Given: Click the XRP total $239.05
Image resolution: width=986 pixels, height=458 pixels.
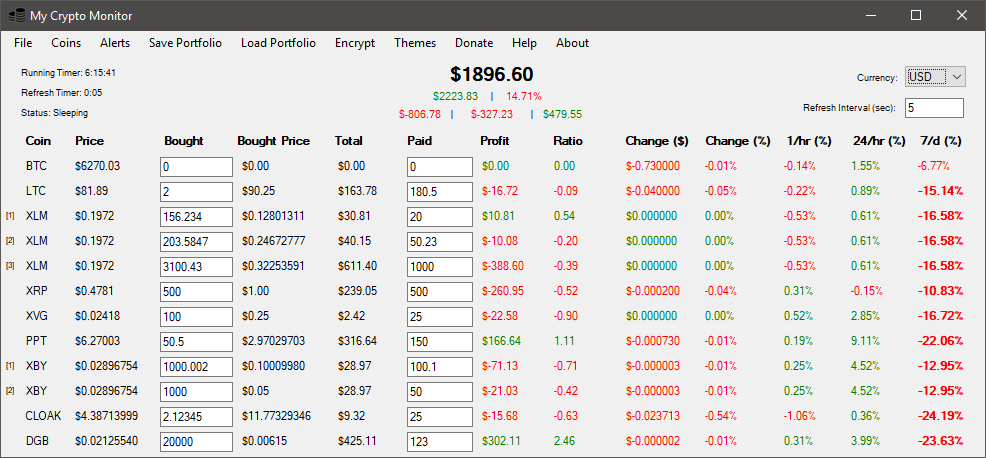Looking at the screenshot, I should (357, 291).
